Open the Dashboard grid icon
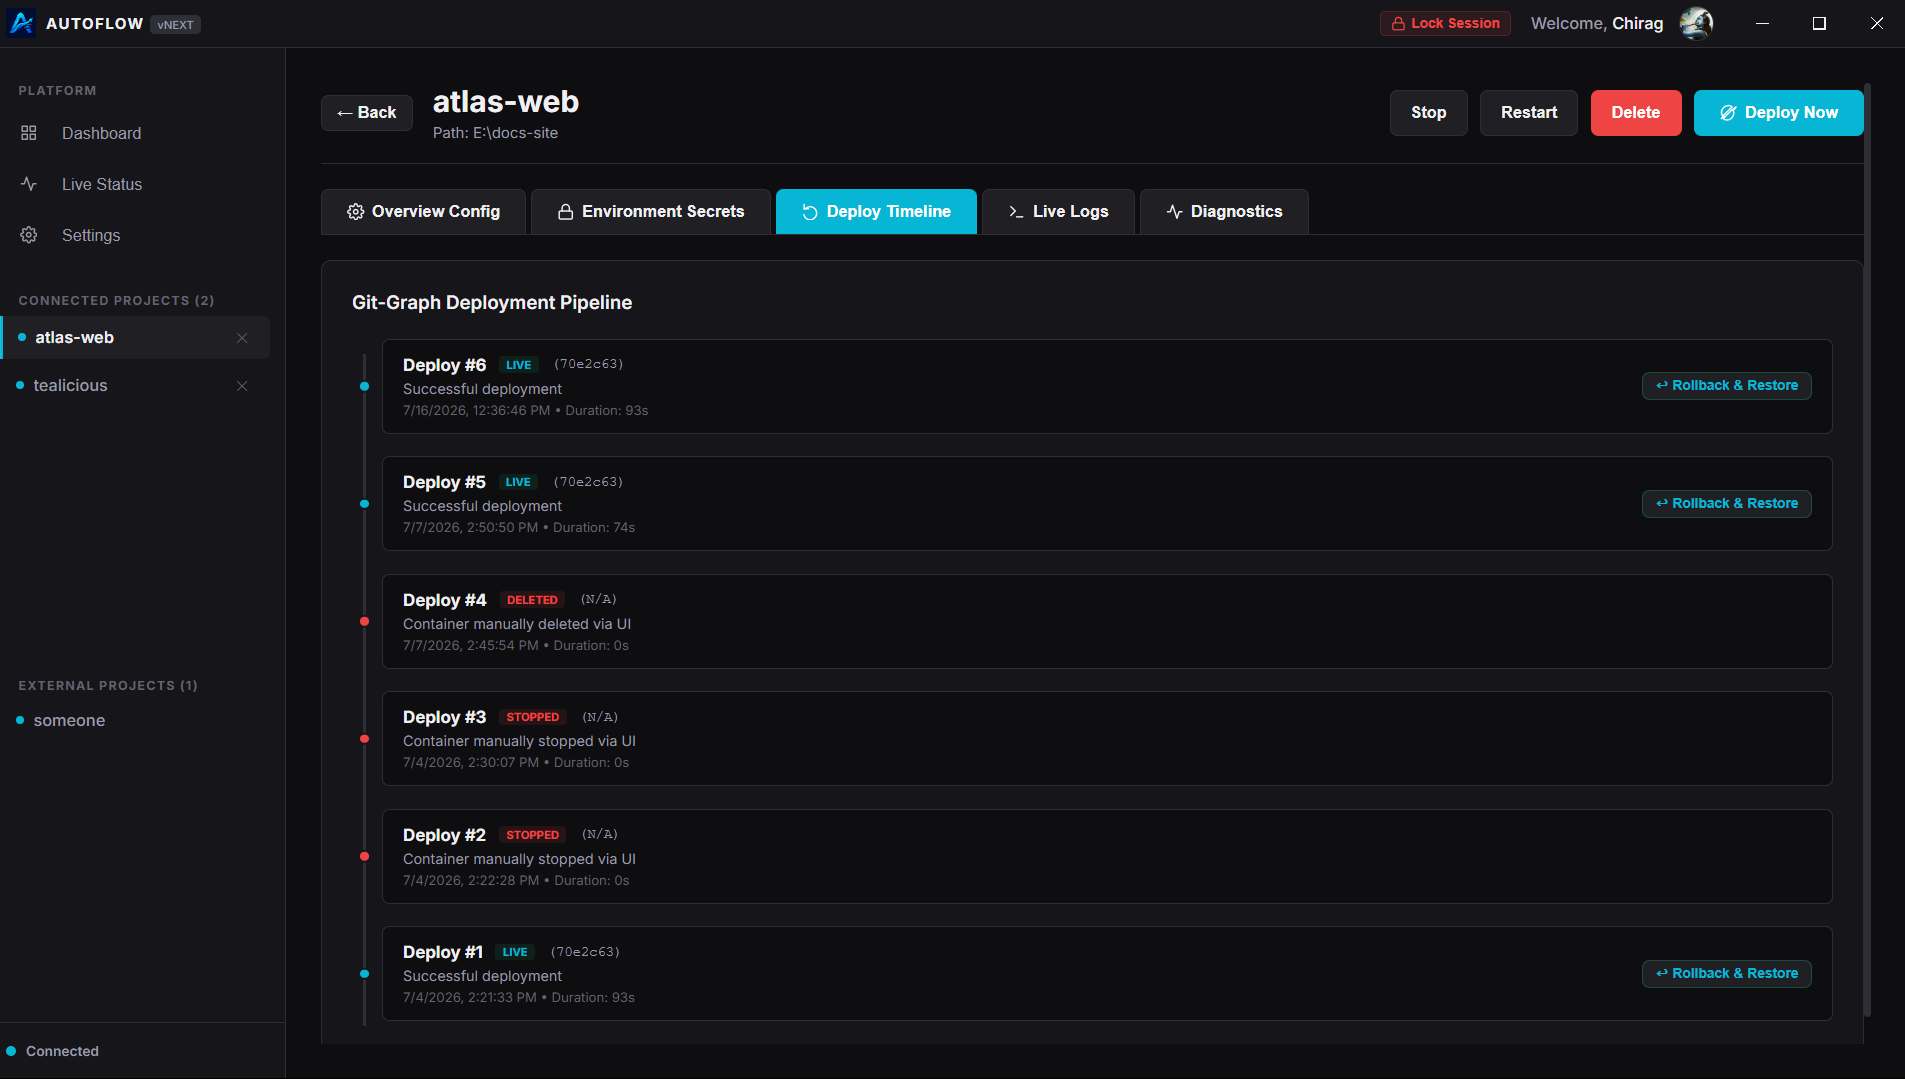Viewport: 1905px width, 1079px height. pos(29,133)
